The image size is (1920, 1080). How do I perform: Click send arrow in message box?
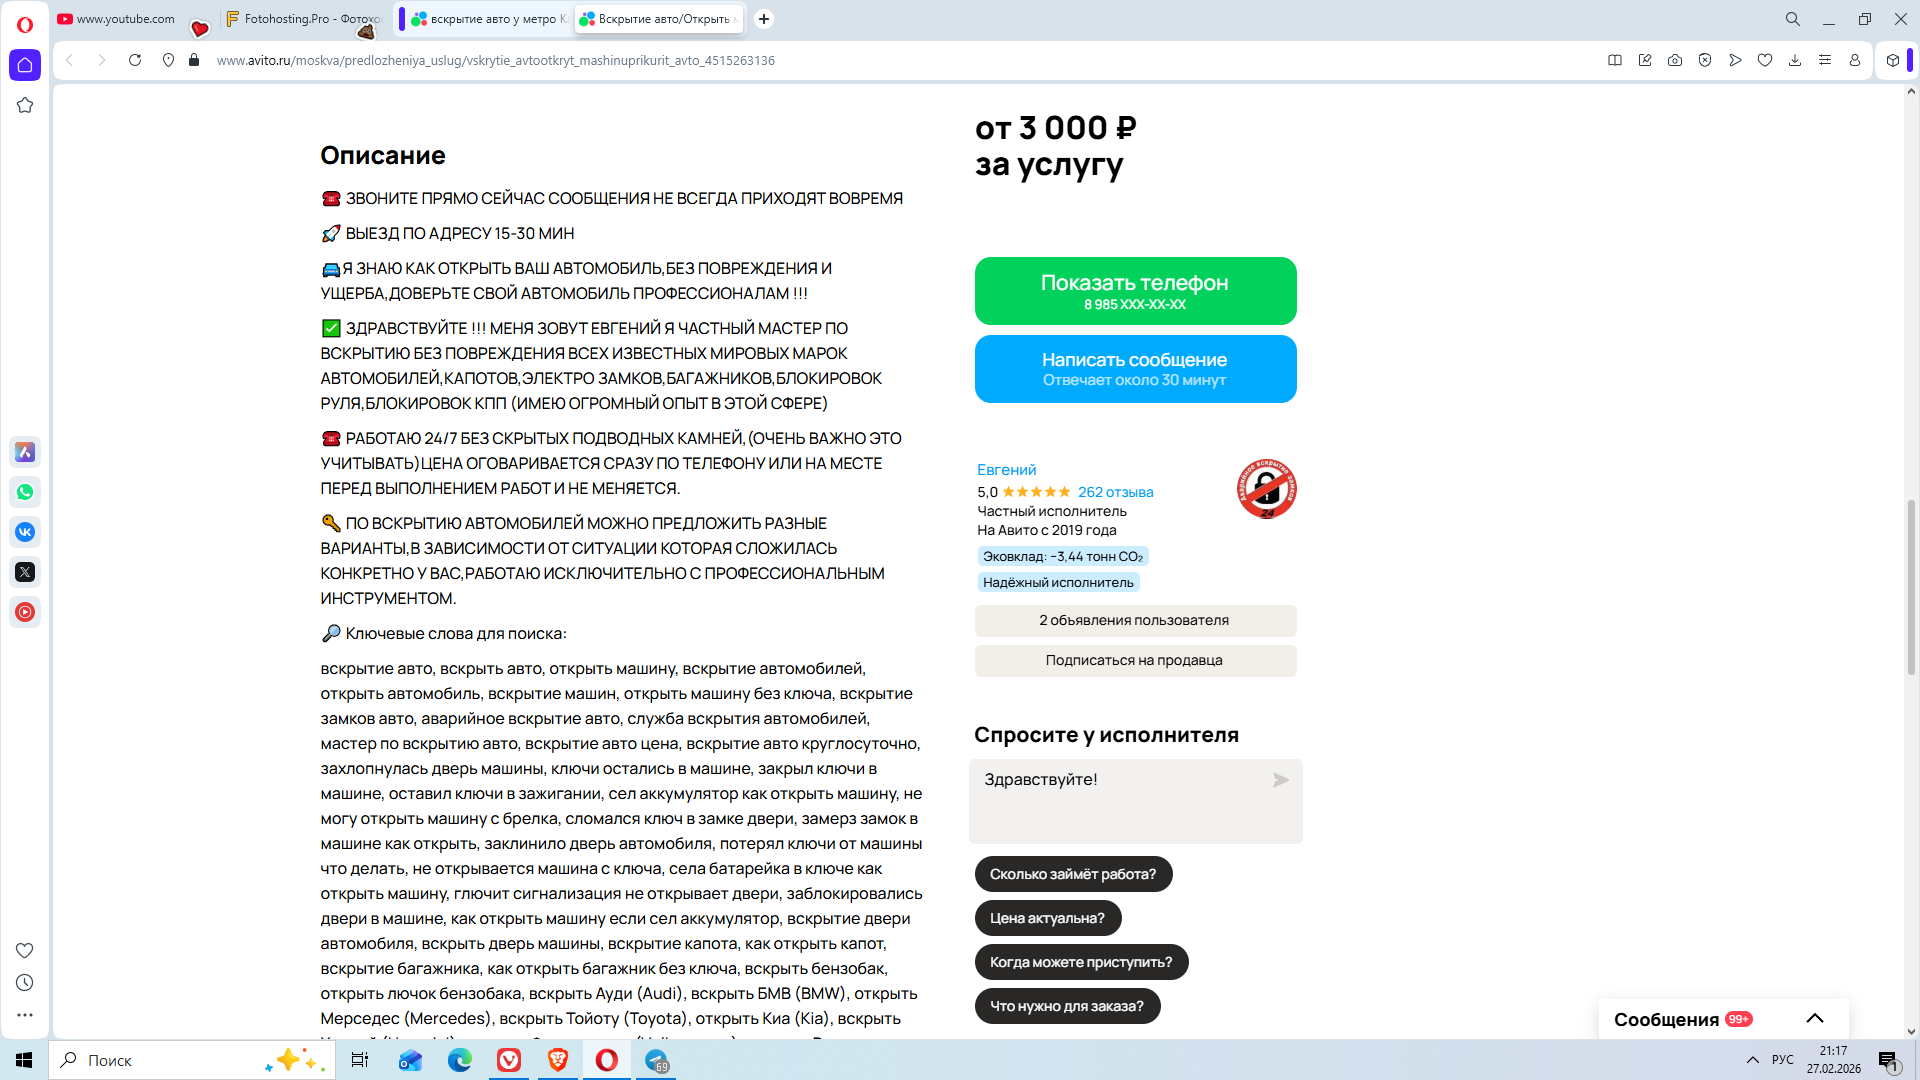point(1280,780)
